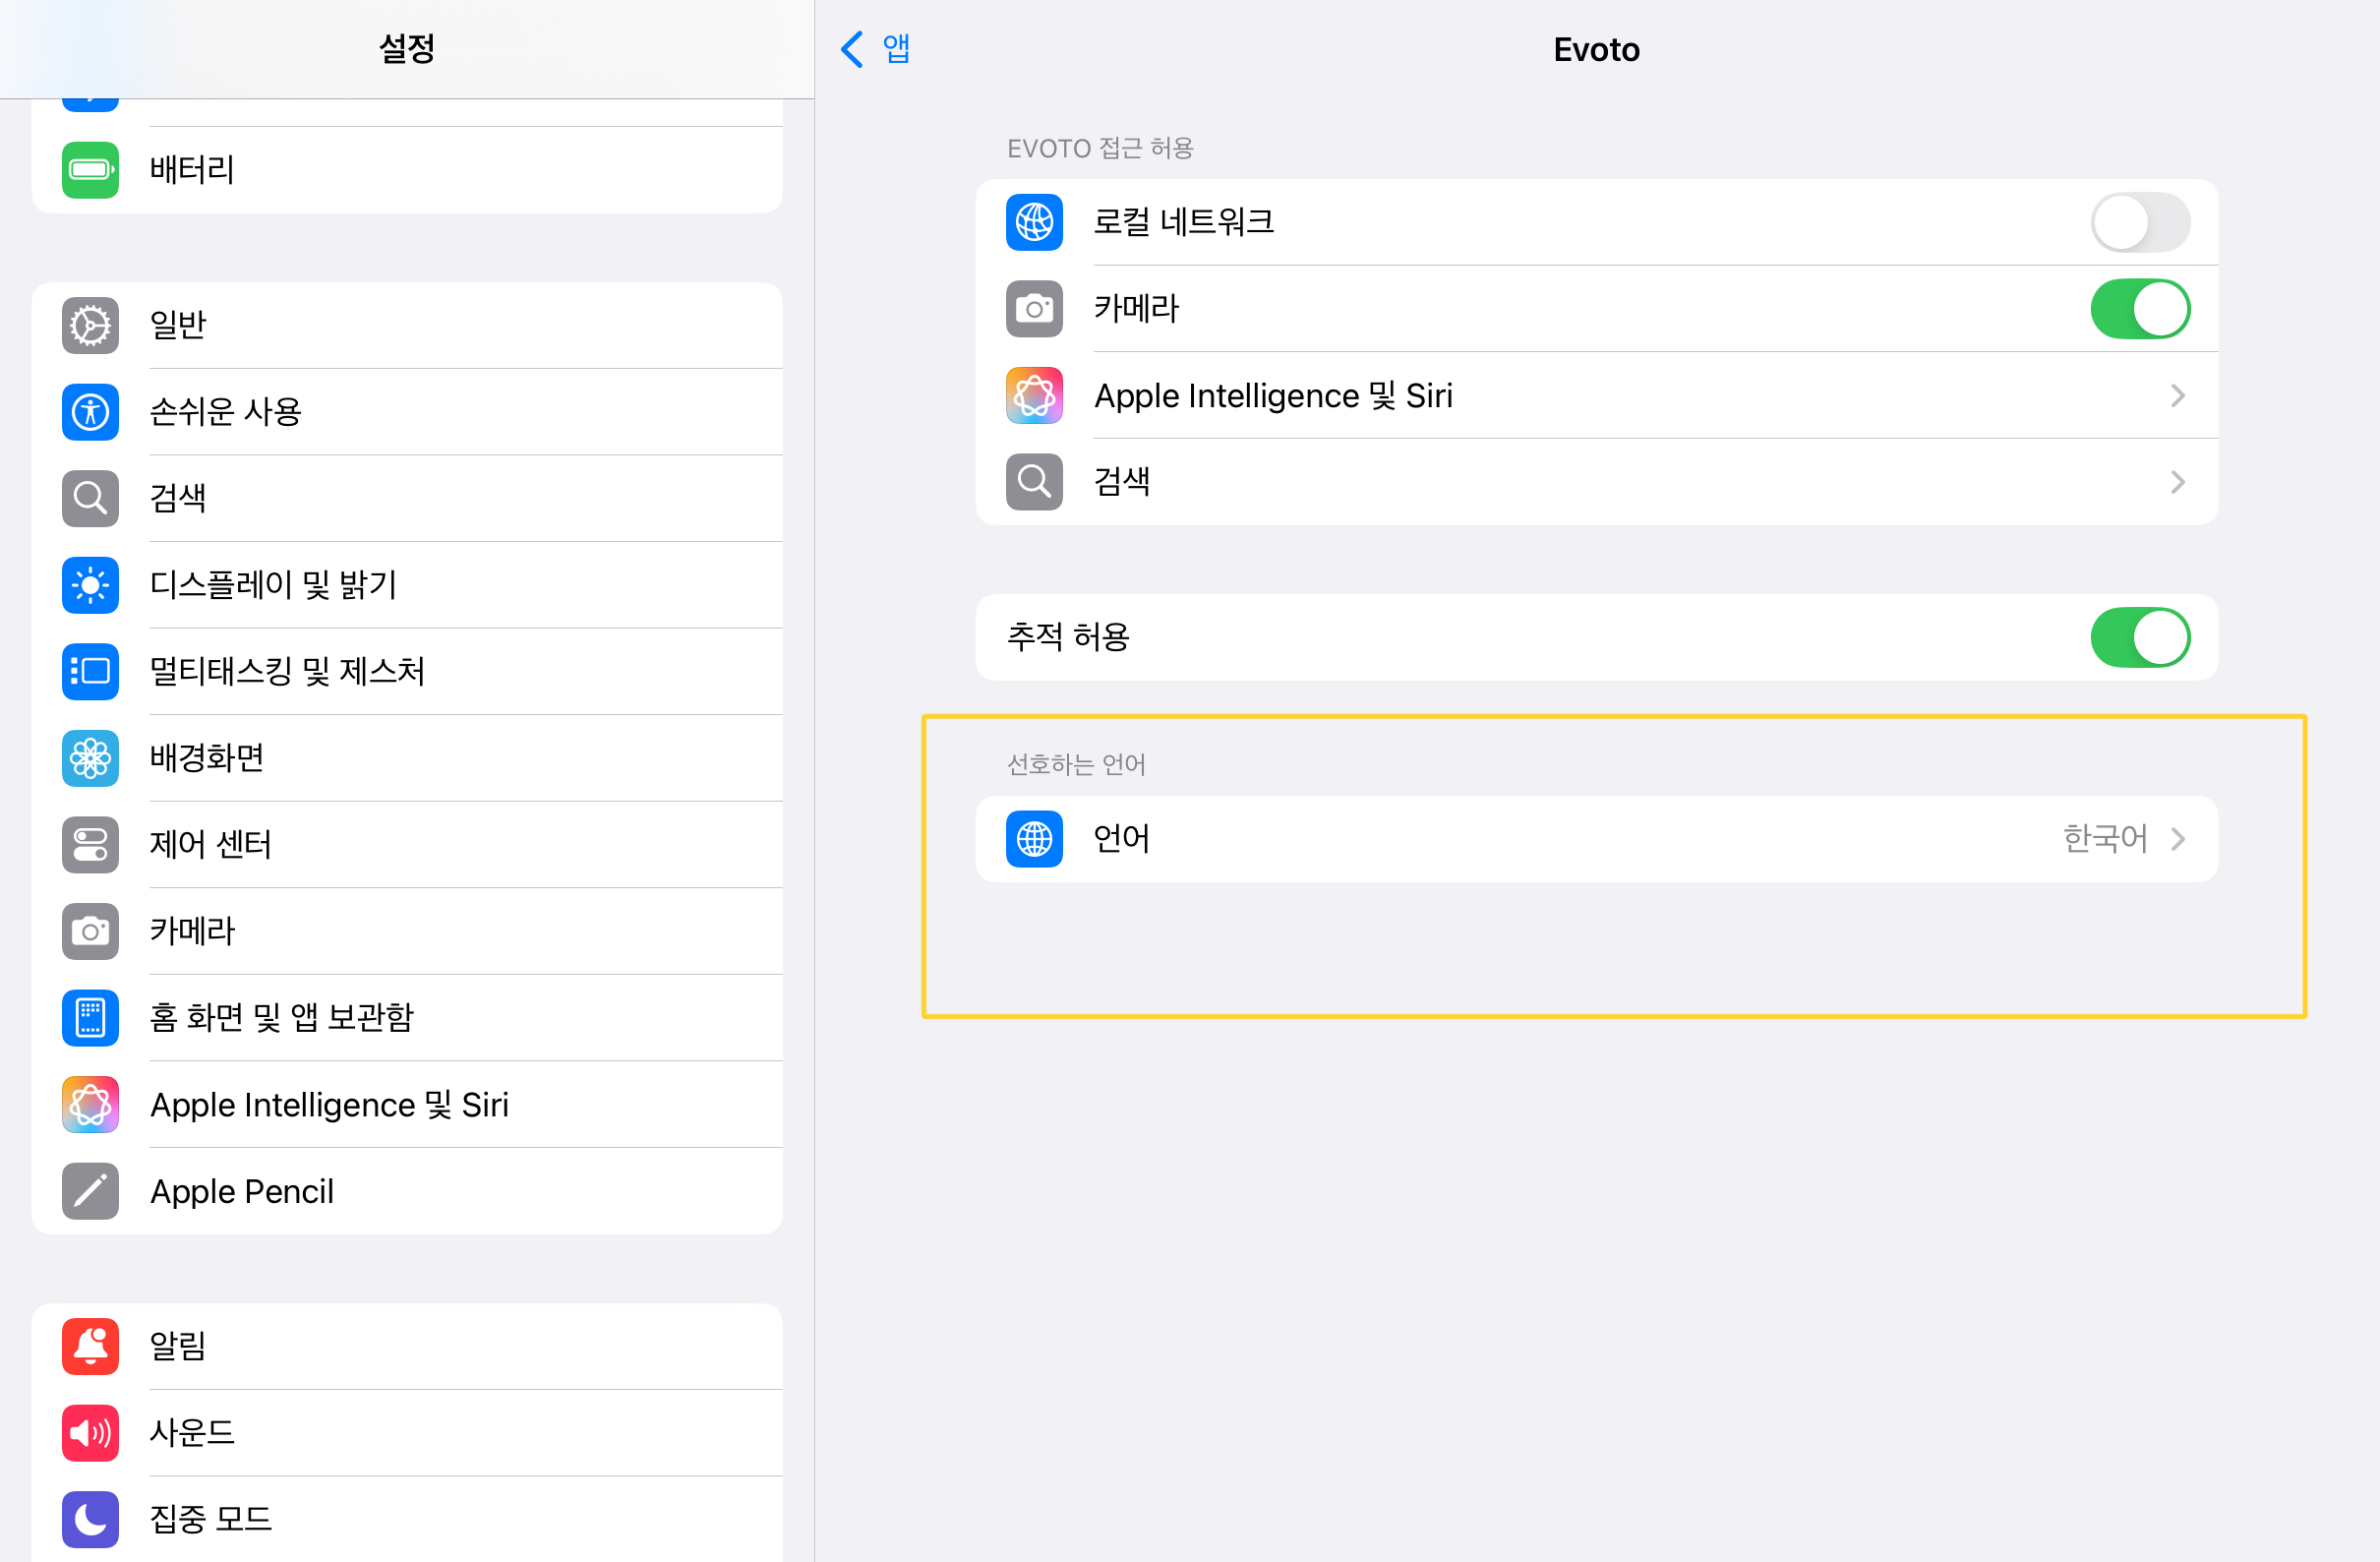
Task: Open the 제어 센터 switches icon
Action: click(90, 845)
